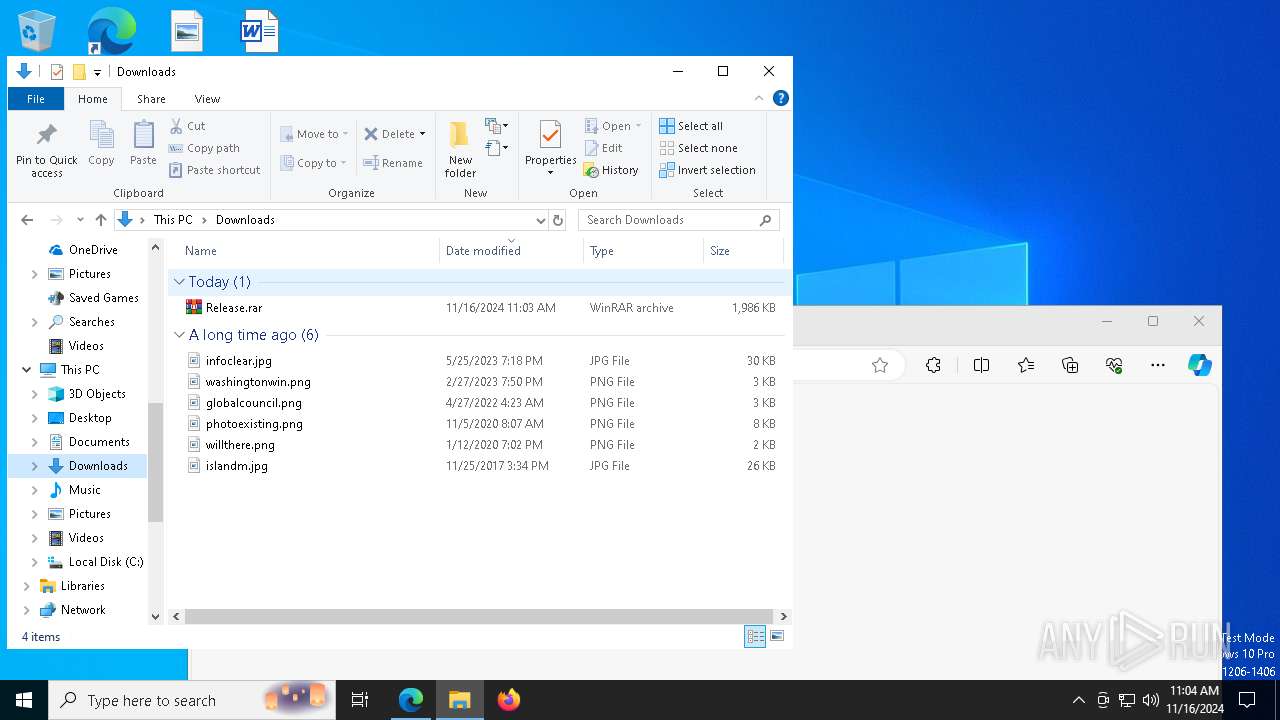The height and width of the screenshot is (720, 1280).
Task: Click the horizontal scrollbar in file list
Action: [x=479, y=617]
